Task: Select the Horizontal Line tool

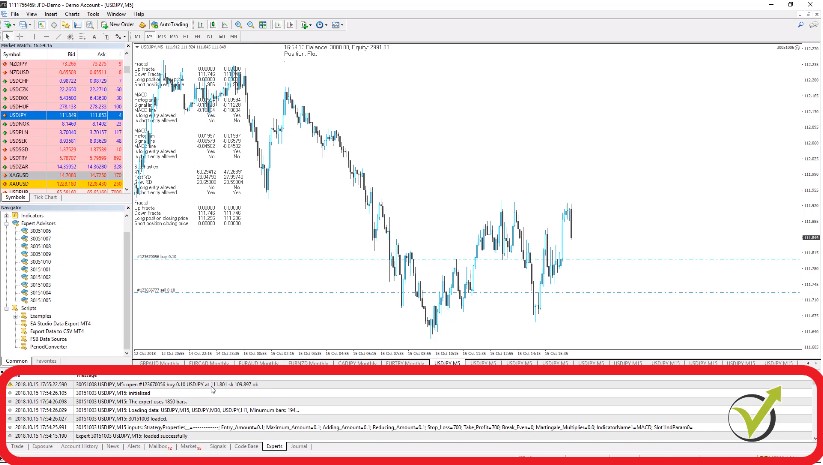Action: pos(46,37)
